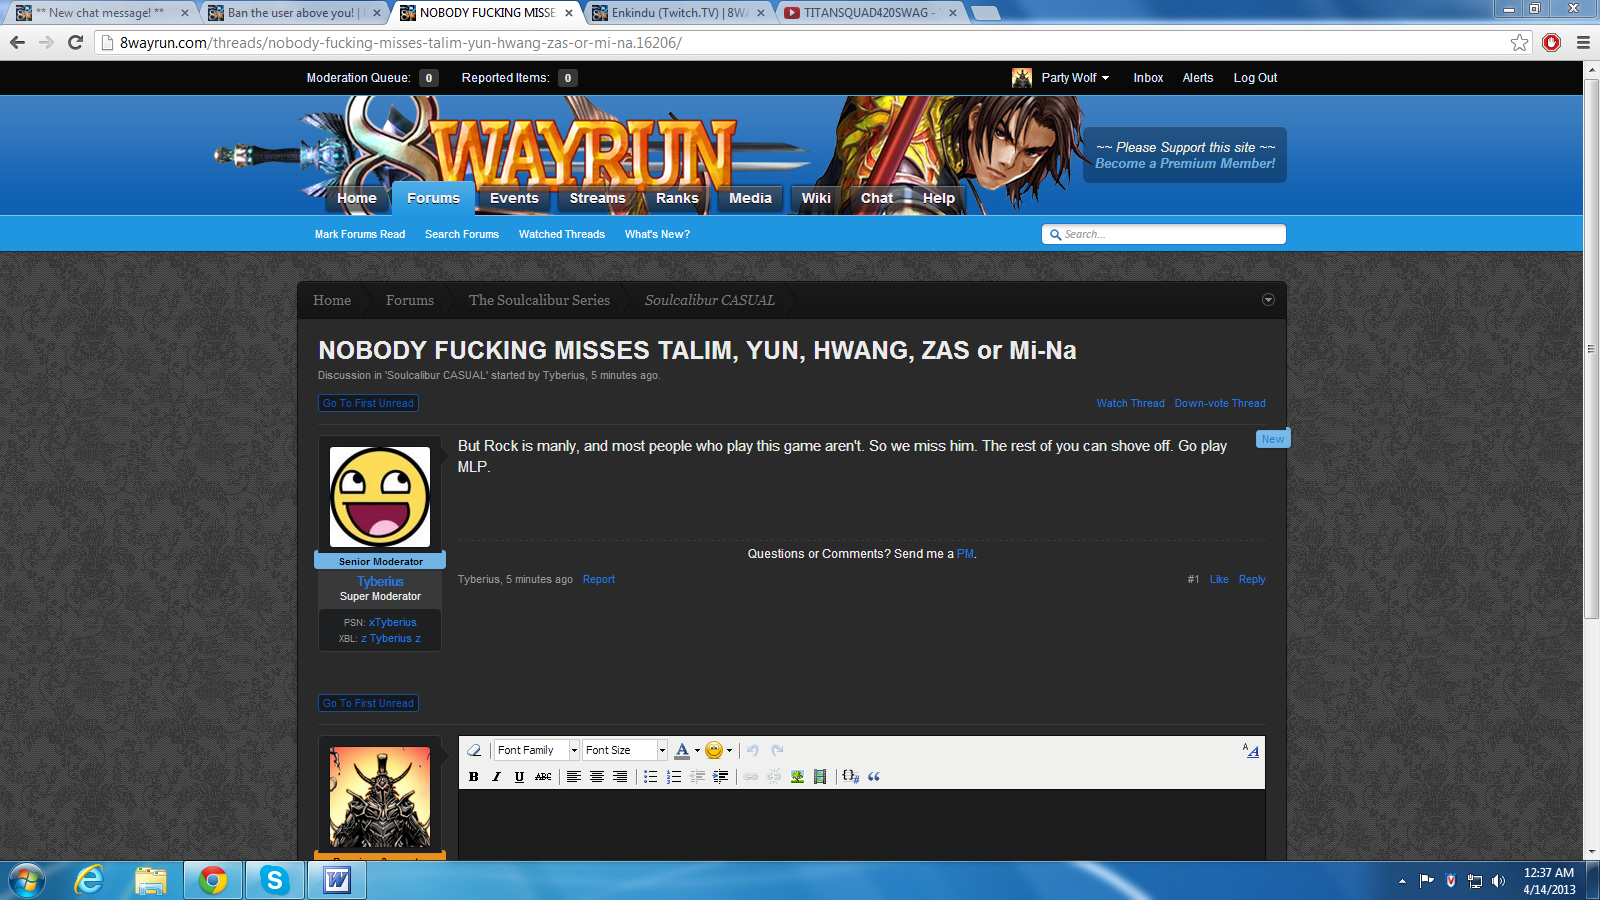Image resolution: width=1600 pixels, height=900 pixels.
Task: Open the Forums tab
Action: pyautogui.click(x=433, y=198)
